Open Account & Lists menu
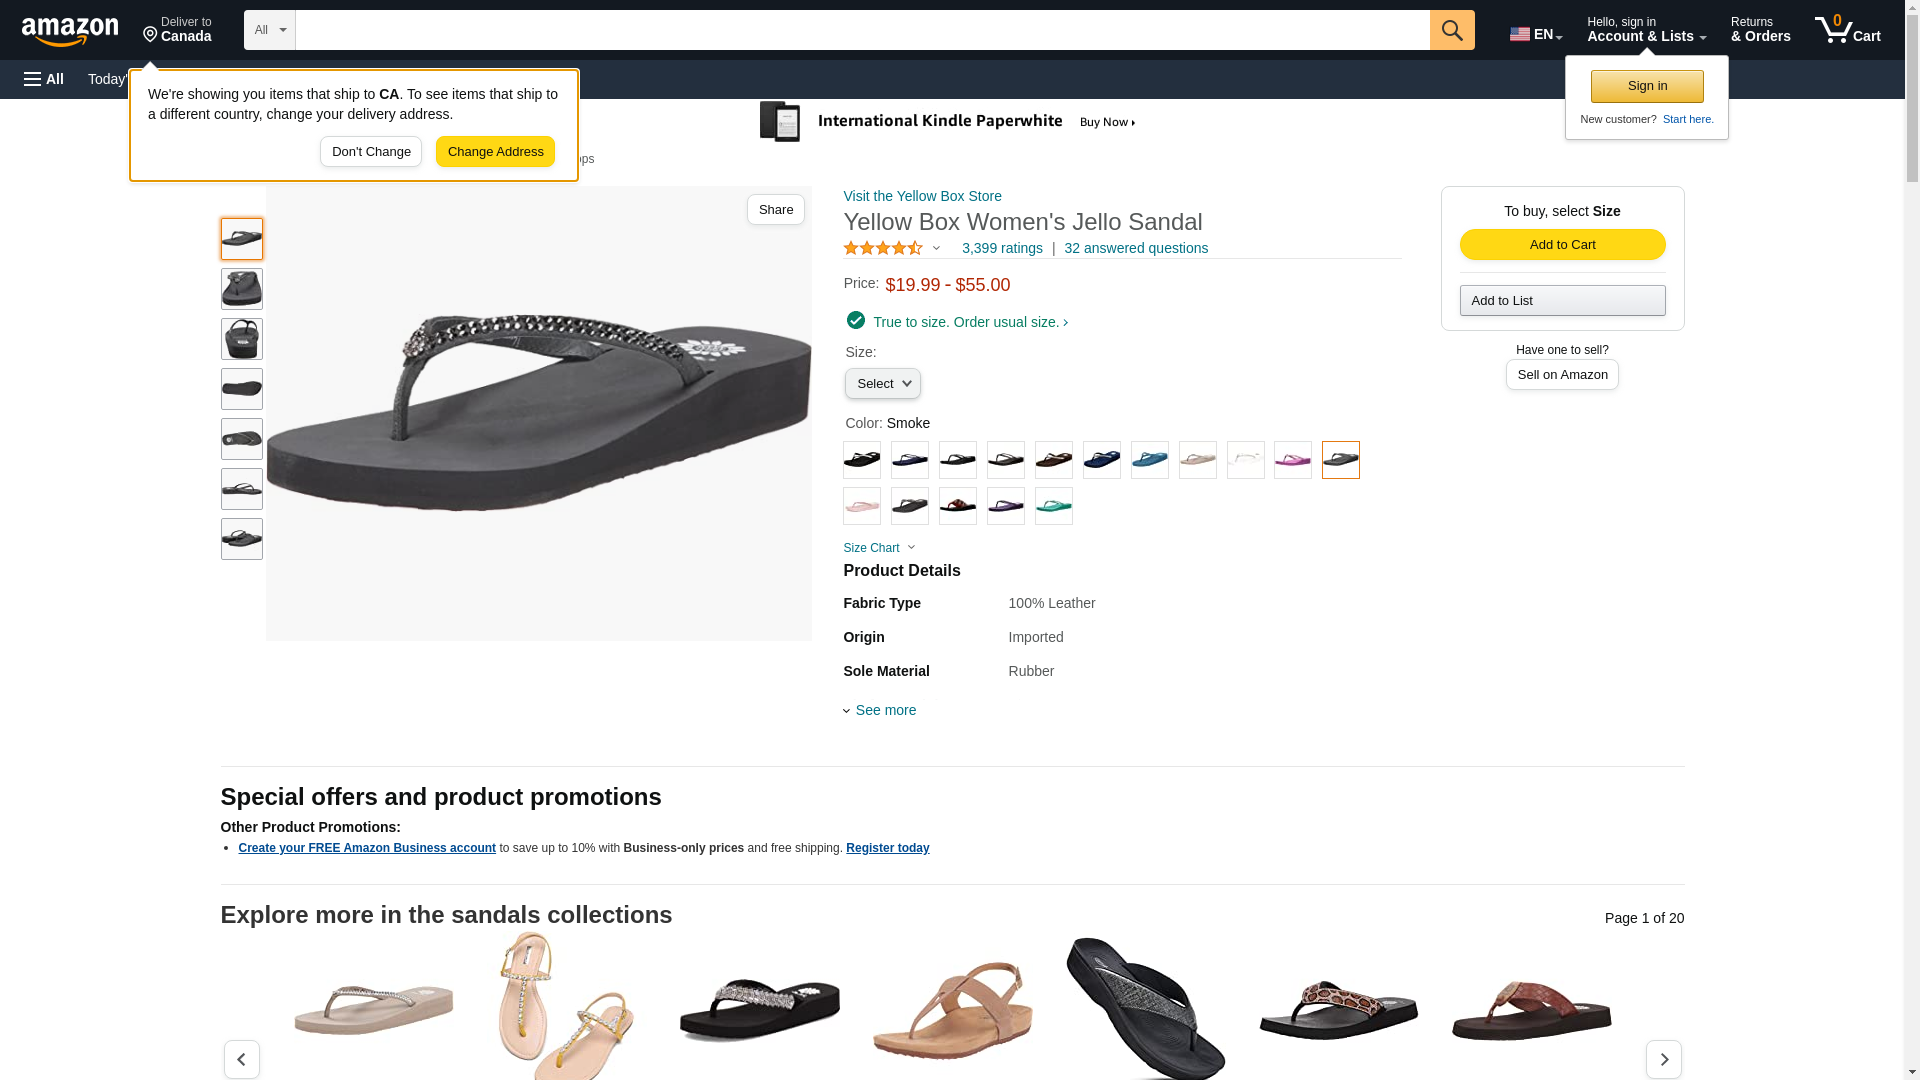The image size is (1920, 1080). point(1646,30)
